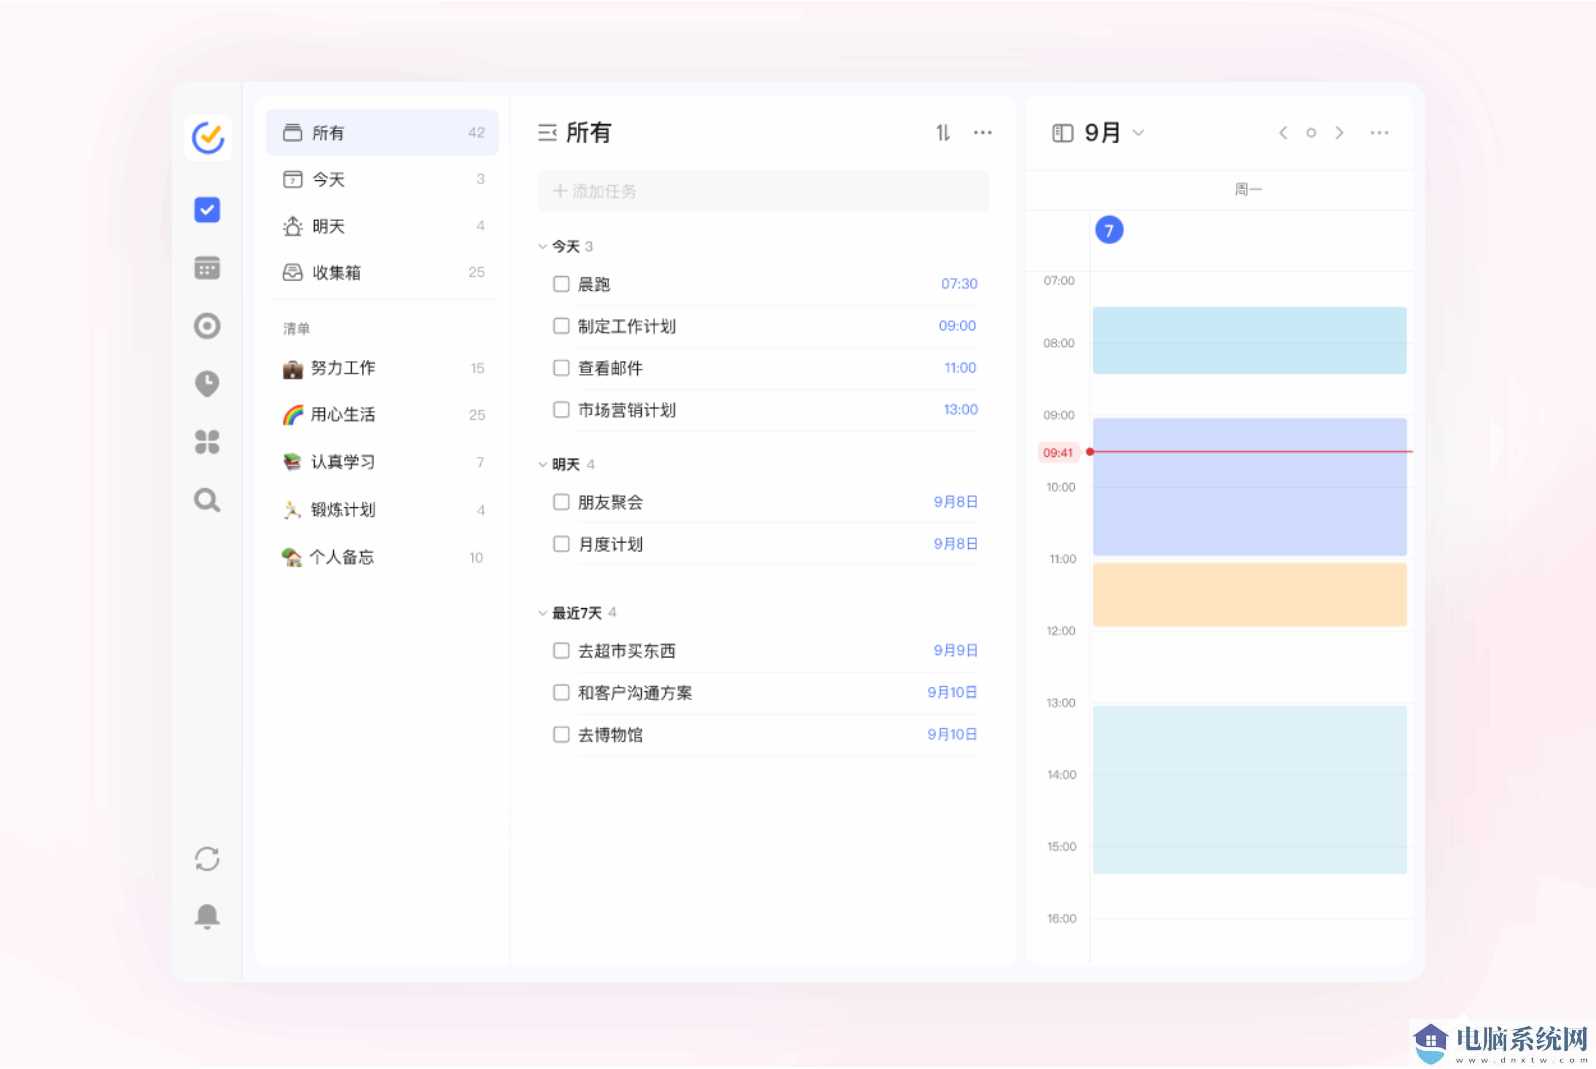Open the light blue 08:00 calendar event
The width and height of the screenshot is (1596, 1069).
point(1249,341)
